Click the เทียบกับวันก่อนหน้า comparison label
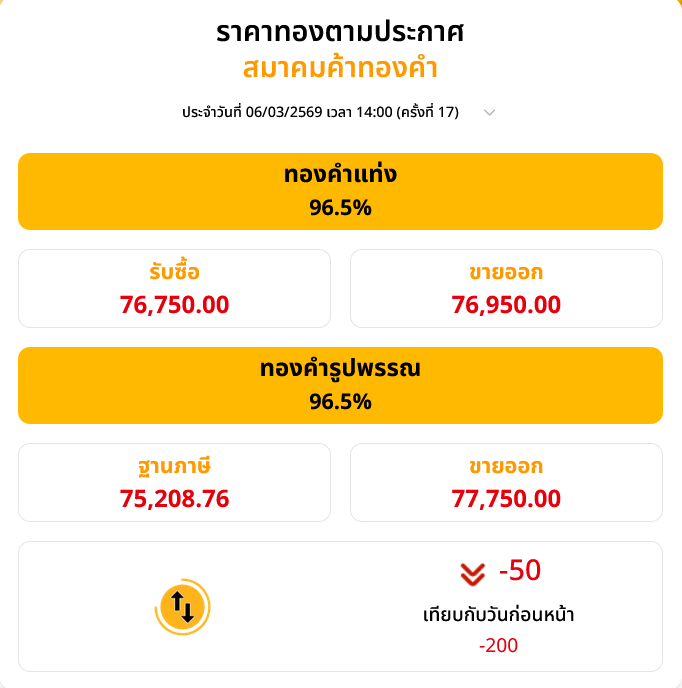The width and height of the screenshot is (682, 688). (498, 614)
